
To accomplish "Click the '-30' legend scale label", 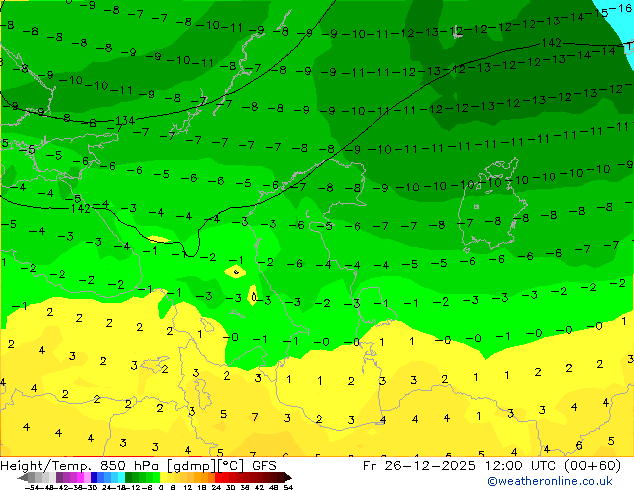I will coord(90,488).
